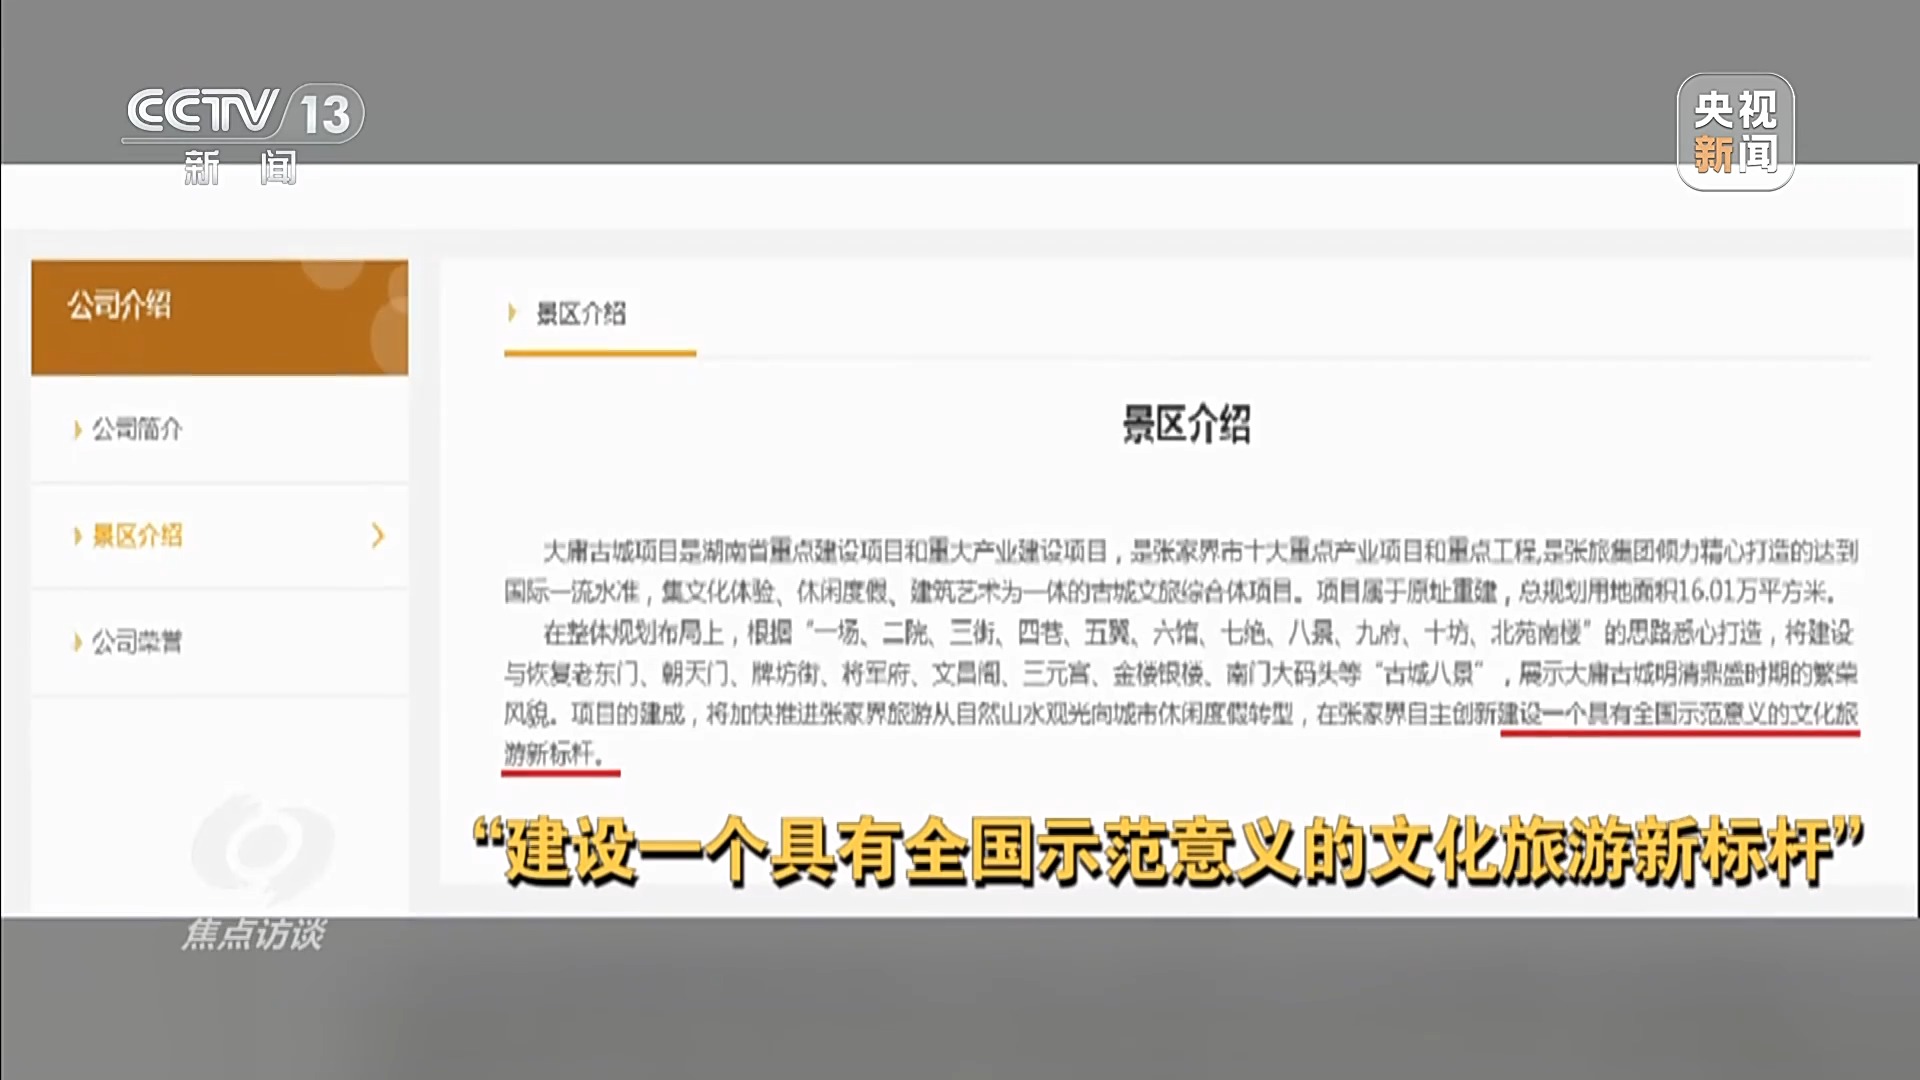Image resolution: width=1920 pixels, height=1080 pixels.
Task: Click the 焦点访谈 text watermark
Action: tap(253, 934)
